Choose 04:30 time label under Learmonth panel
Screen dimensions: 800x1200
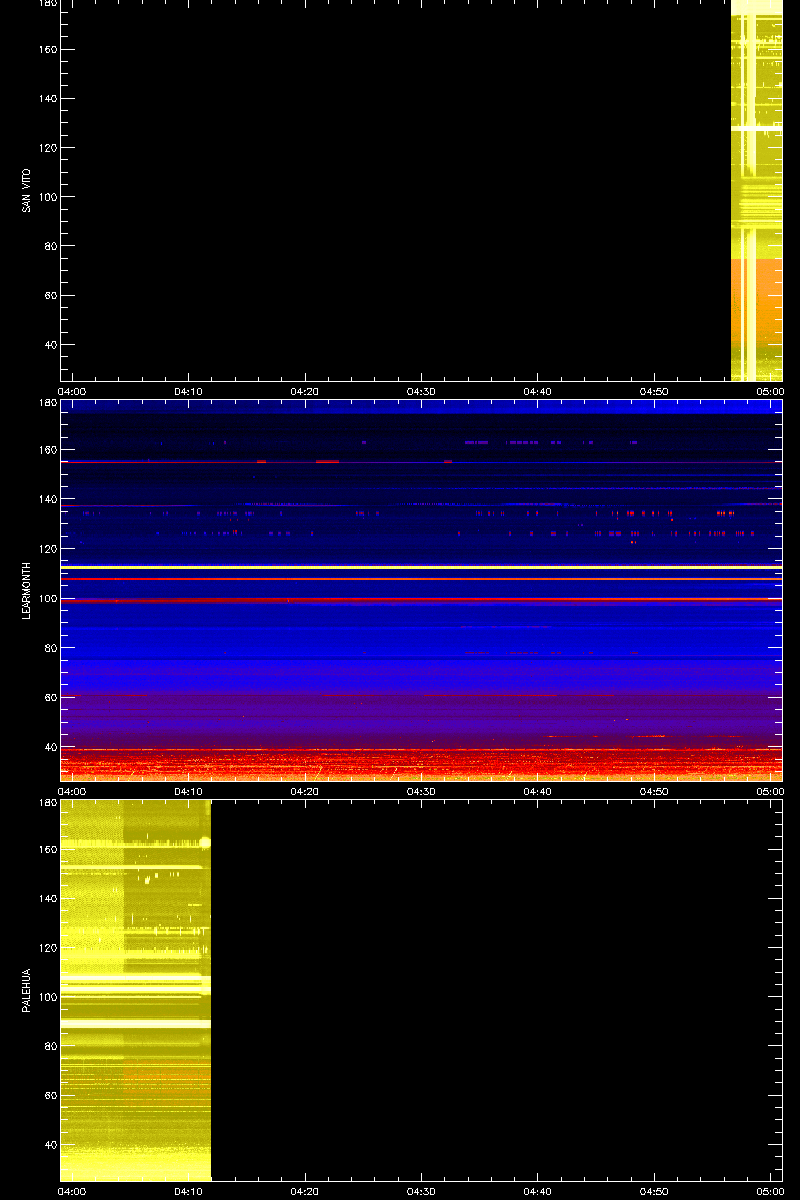tap(421, 791)
